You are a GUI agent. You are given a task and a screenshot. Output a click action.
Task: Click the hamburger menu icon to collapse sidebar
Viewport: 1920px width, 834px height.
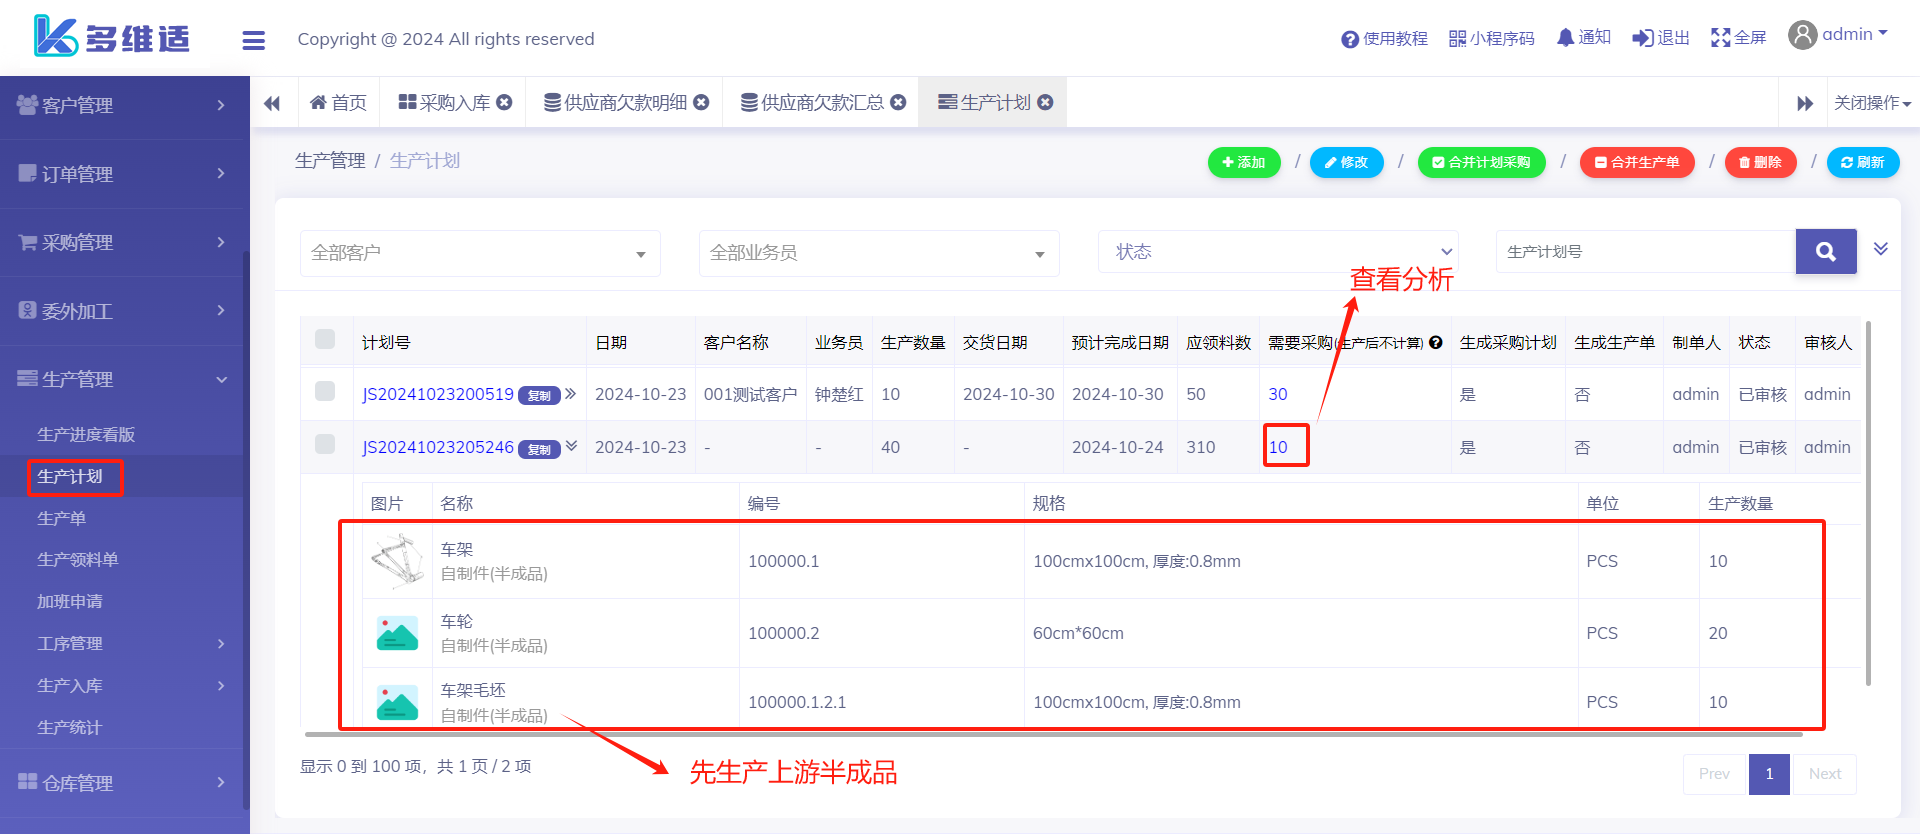pos(253,40)
